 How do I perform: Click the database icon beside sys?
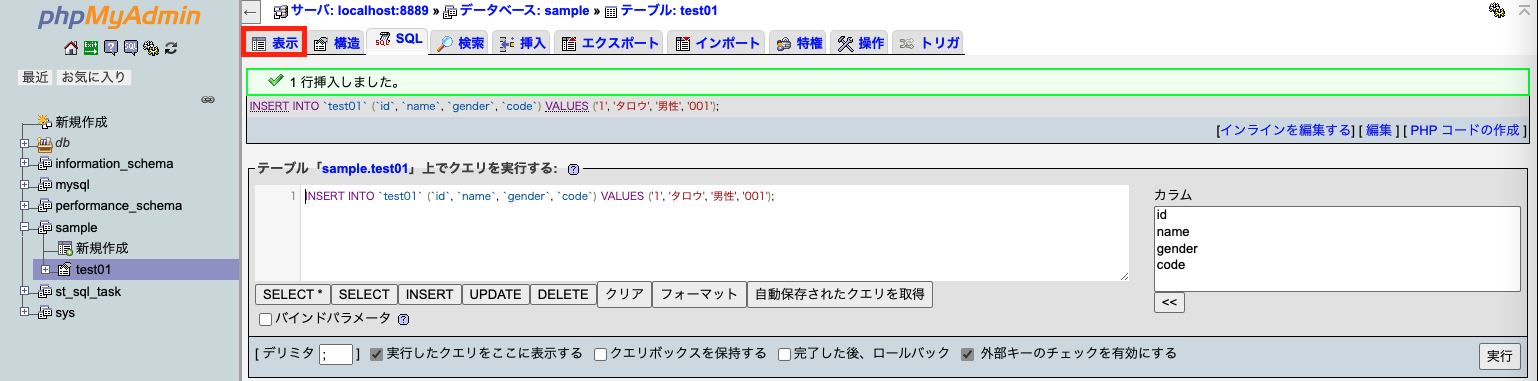[x=45, y=312]
